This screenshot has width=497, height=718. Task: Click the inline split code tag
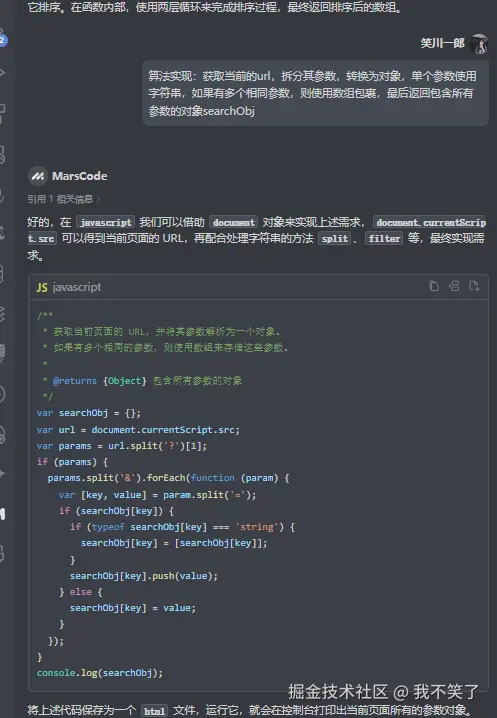[334, 238]
